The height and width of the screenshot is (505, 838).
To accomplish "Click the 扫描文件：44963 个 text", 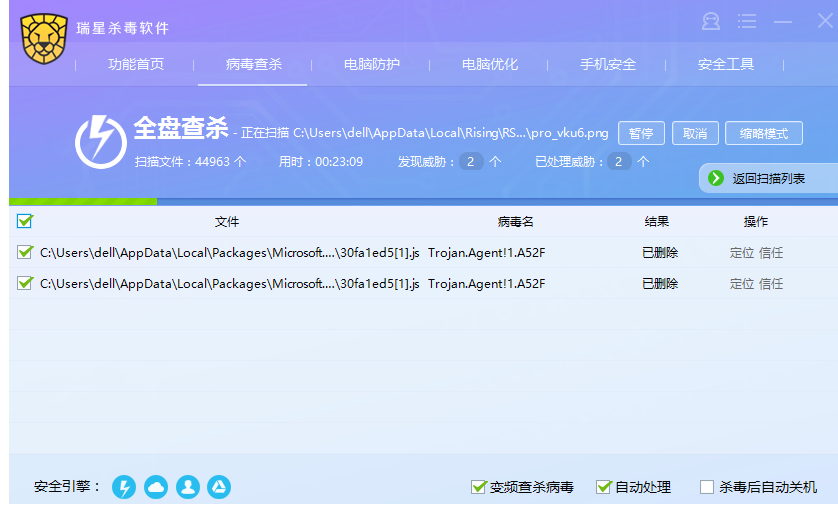I will pos(190,161).
